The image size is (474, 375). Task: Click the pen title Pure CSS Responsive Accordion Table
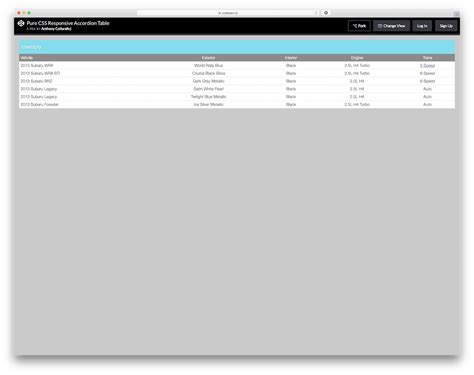68,23
